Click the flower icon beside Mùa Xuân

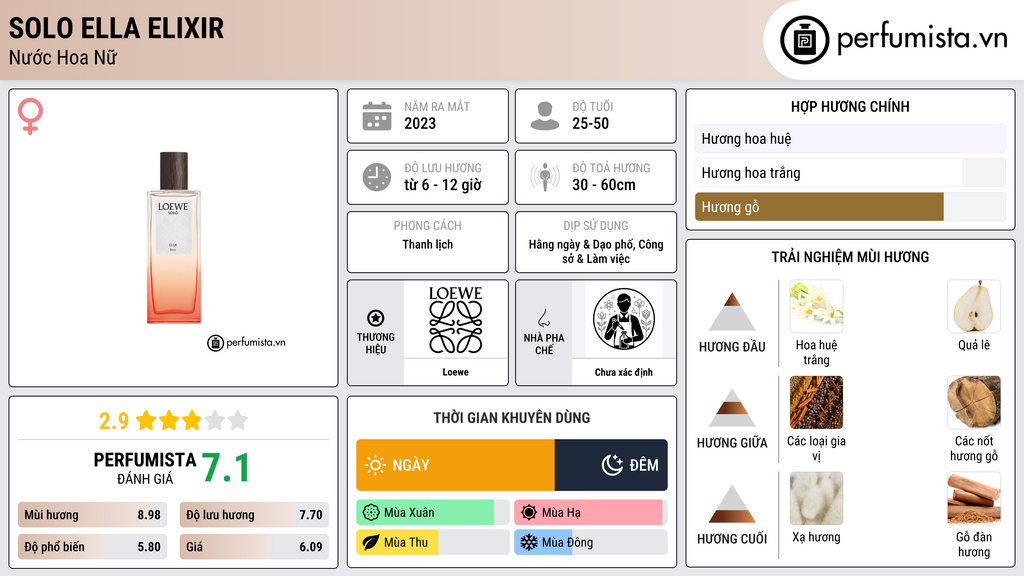(370, 513)
